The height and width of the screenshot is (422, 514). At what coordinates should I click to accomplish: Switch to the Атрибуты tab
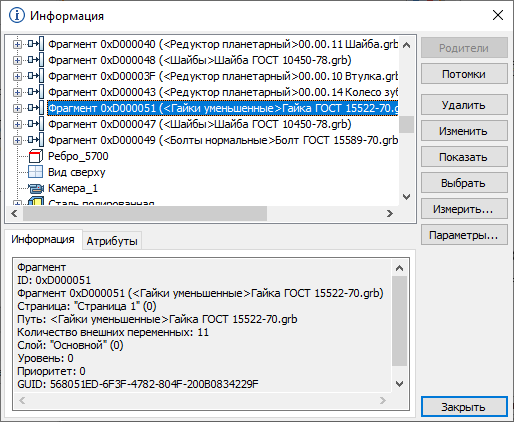pyautogui.click(x=112, y=241)
